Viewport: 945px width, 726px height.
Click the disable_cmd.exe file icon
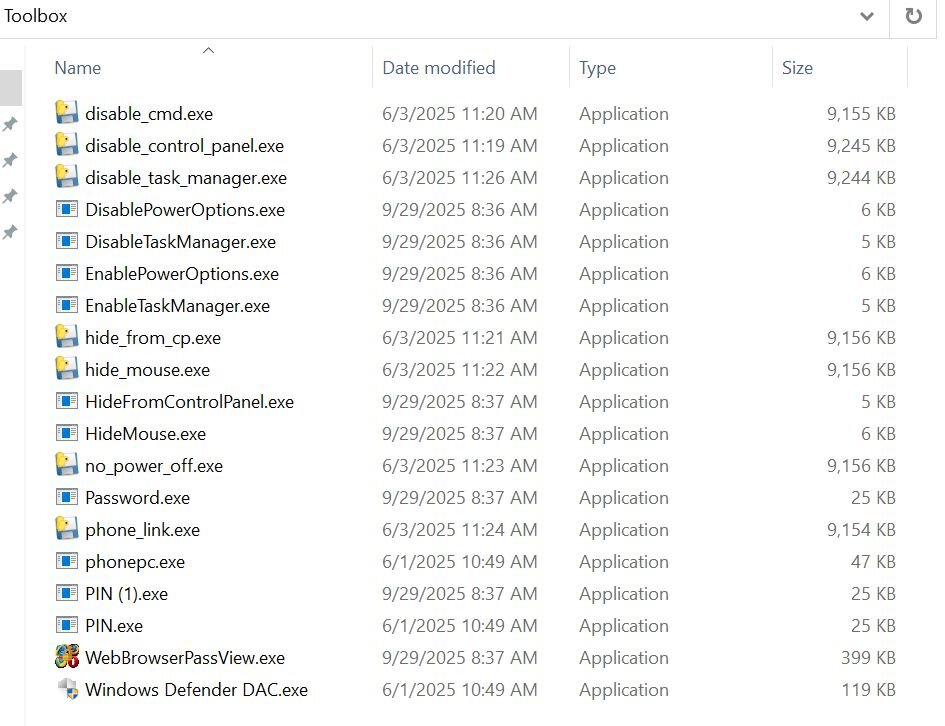67,113
